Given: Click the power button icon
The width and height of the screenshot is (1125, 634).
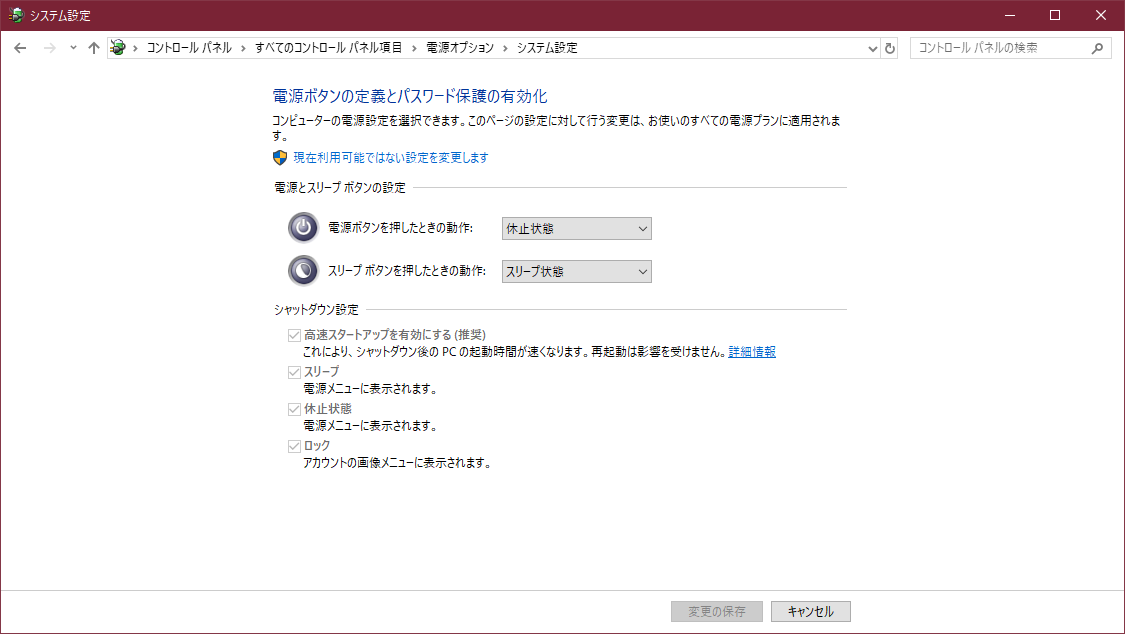Looking at the screenshot, I should 303,228.
